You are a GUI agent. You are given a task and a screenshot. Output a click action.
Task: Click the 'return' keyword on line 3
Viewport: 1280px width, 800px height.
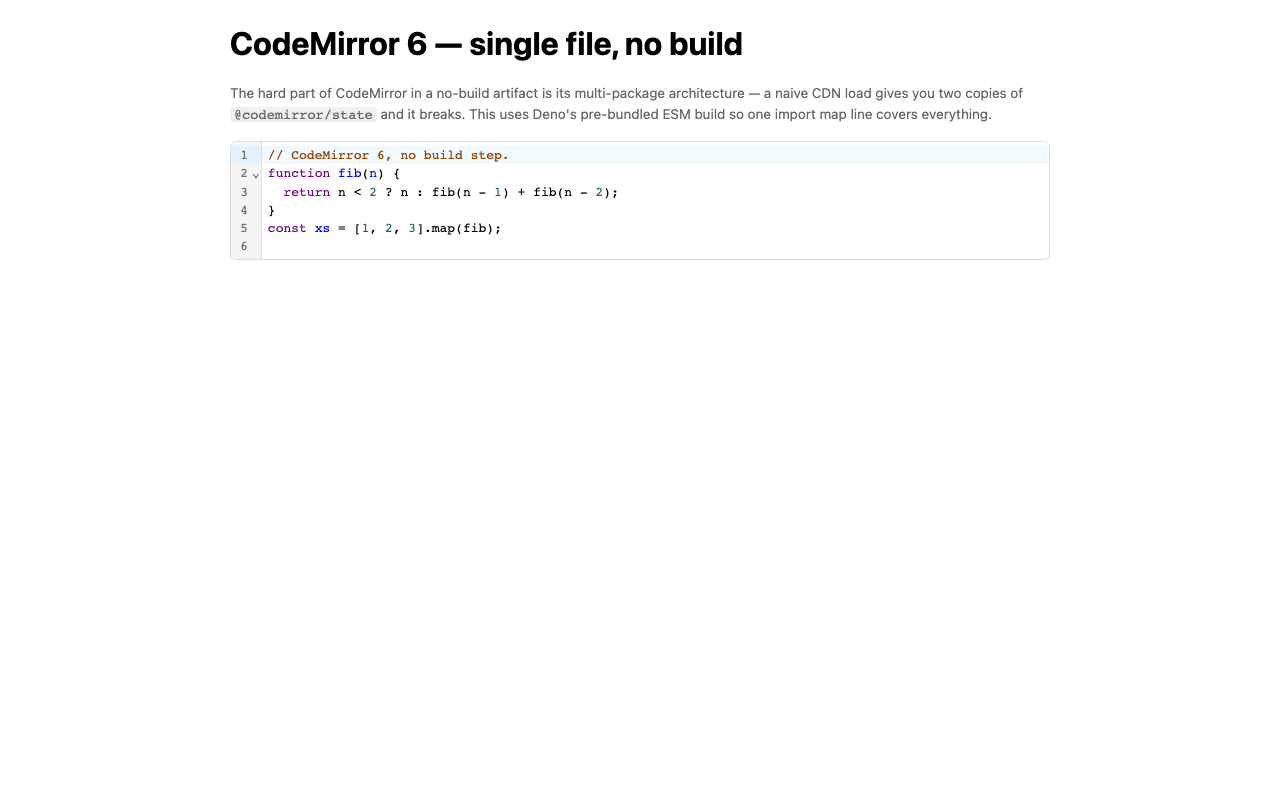306,192
